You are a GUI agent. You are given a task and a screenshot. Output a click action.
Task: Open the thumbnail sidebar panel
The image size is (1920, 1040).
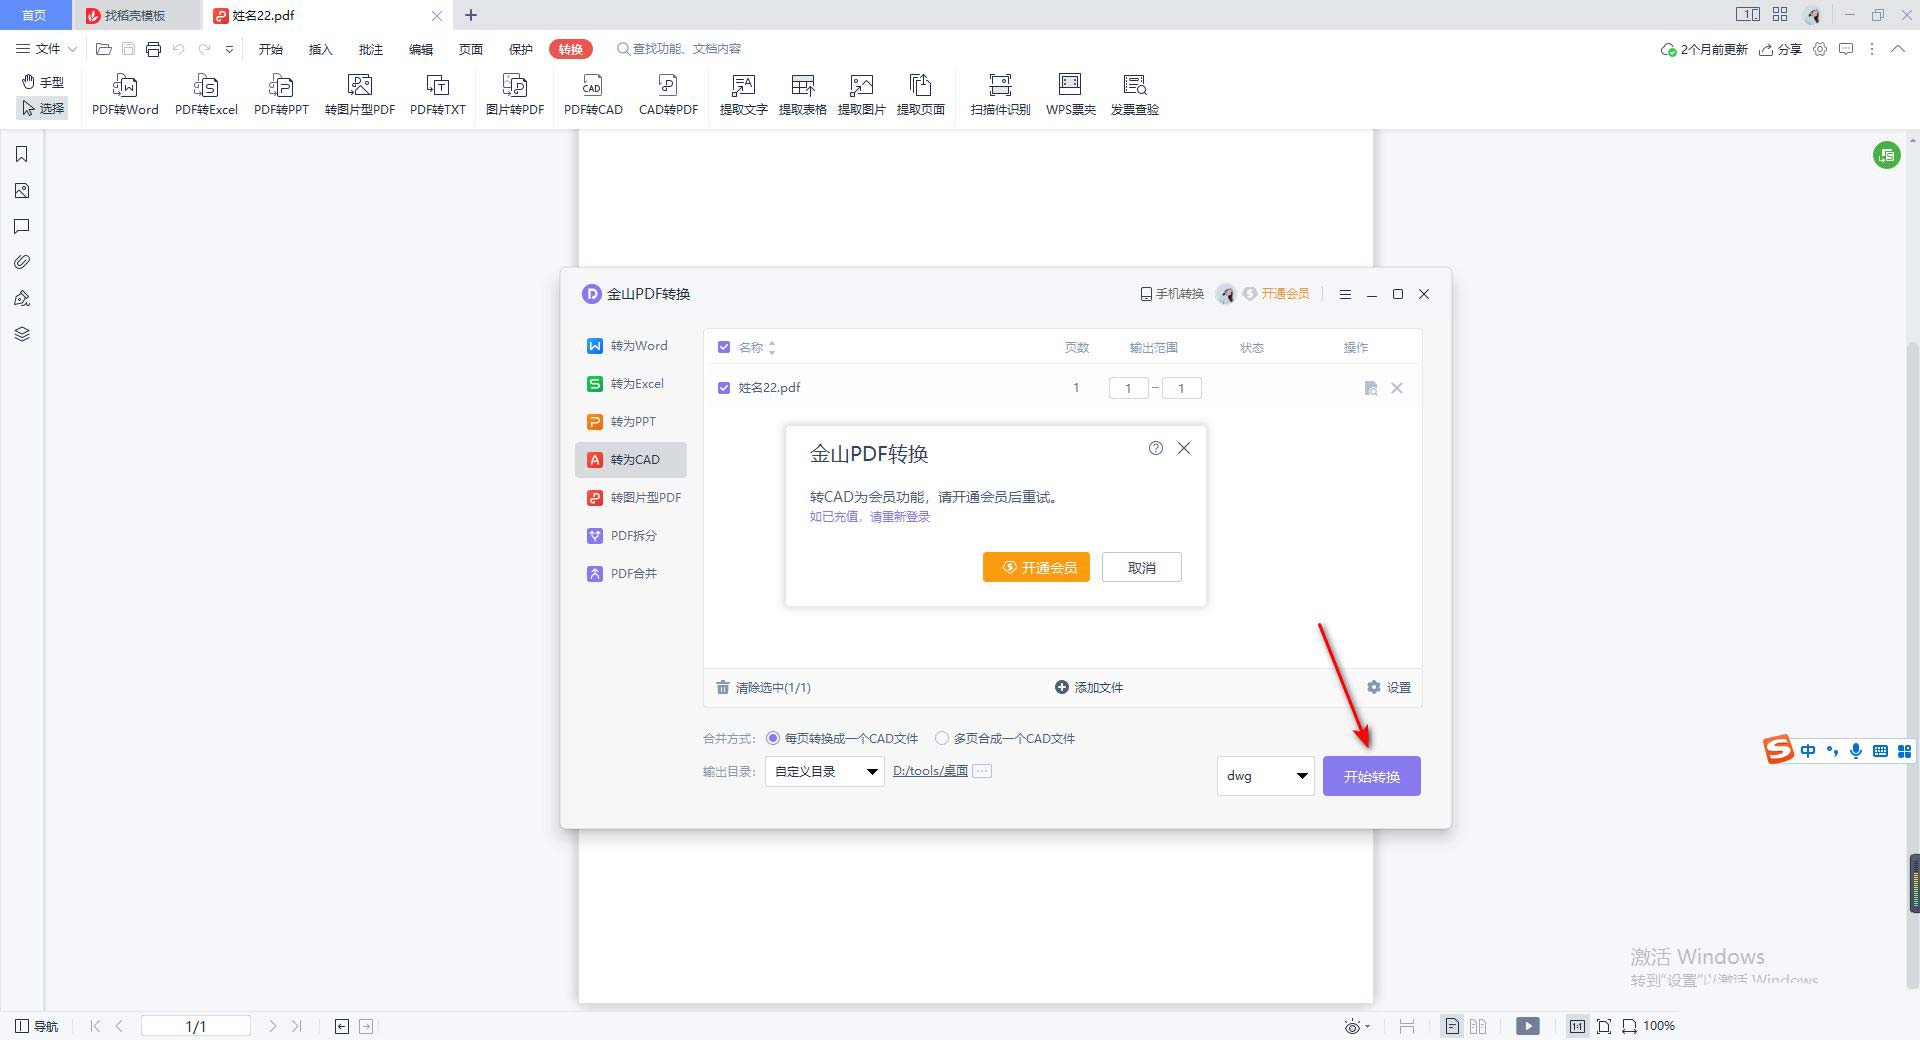tap(22, 191)
